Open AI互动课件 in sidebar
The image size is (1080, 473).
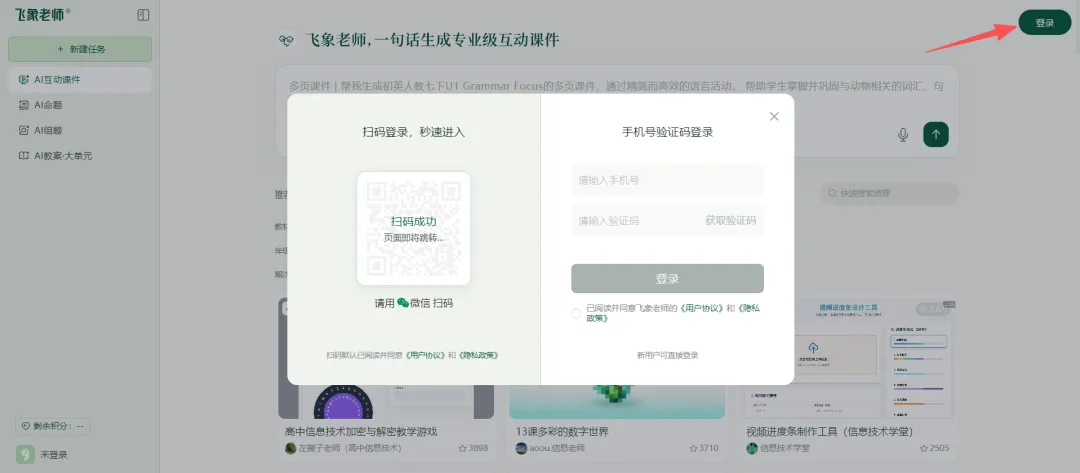point(80,80)
